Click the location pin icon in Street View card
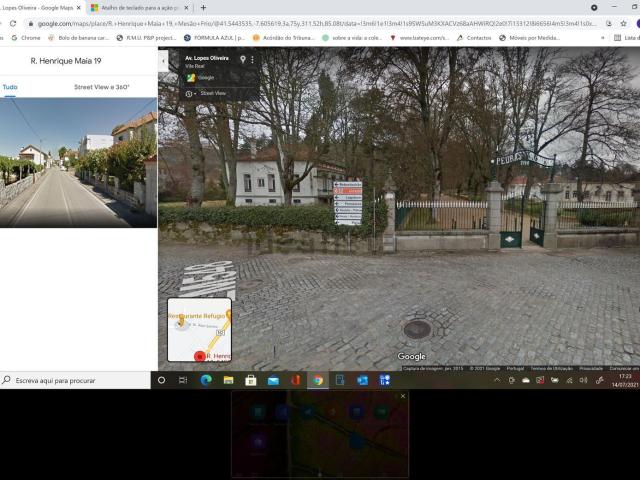 click(243, 60)
